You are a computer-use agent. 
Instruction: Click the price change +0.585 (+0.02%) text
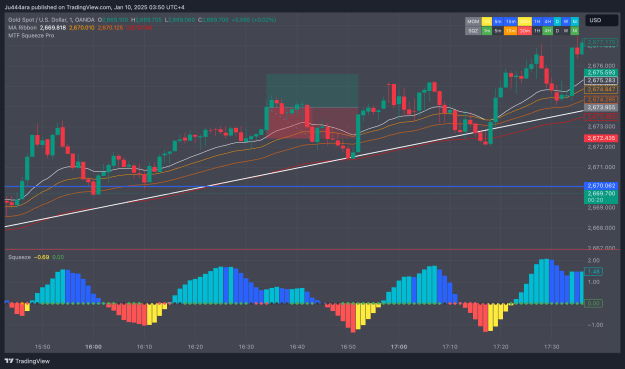254,20
